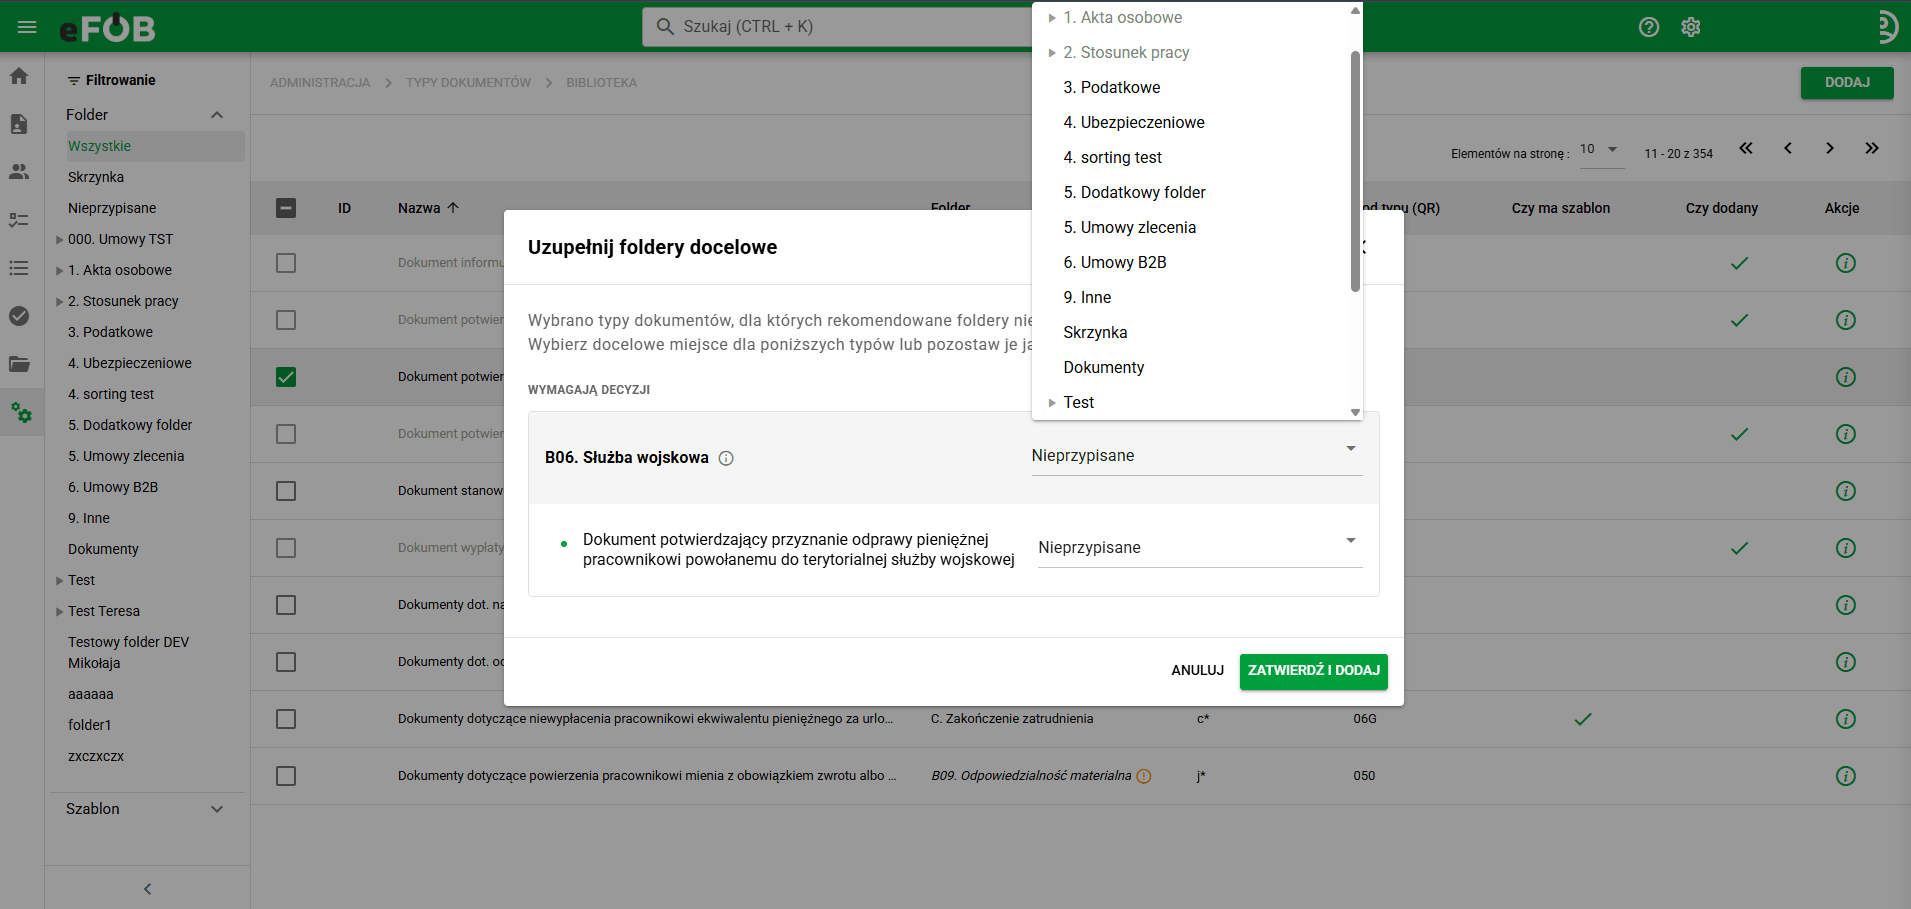This screenshot has height=909, width=1911.
Task: Collapse the filter panel chevron
Action: click(147, 888)
